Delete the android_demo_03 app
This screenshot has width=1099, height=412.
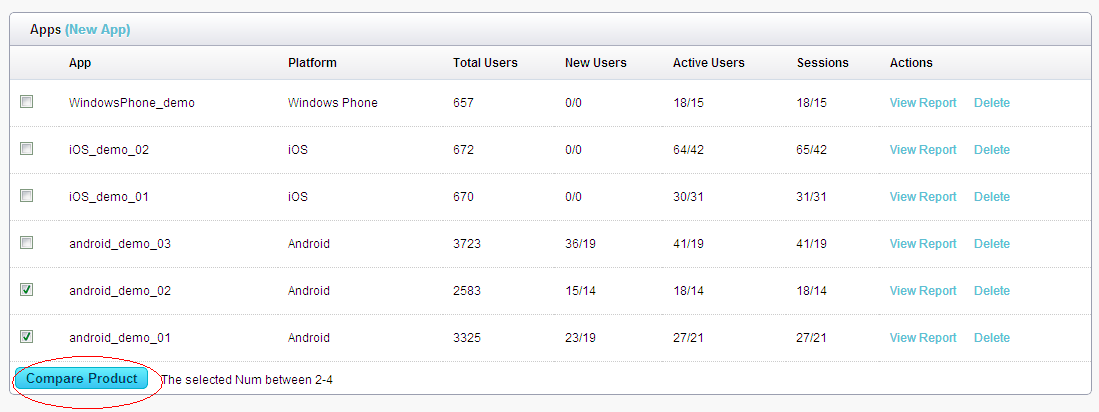point(992,244)
